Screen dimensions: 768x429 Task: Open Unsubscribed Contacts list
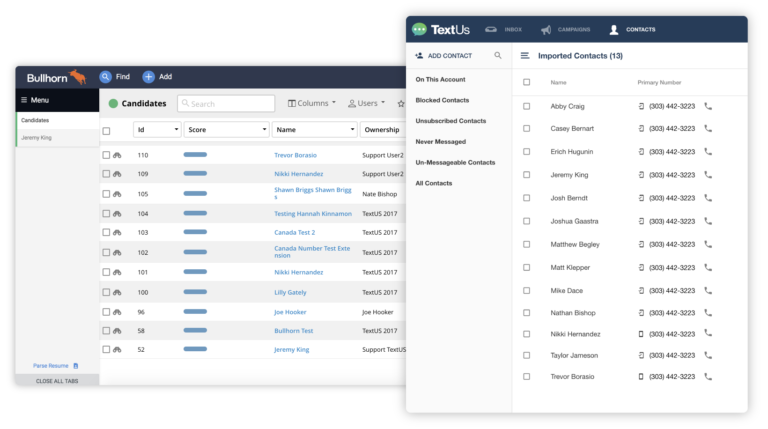coord(451,121)
